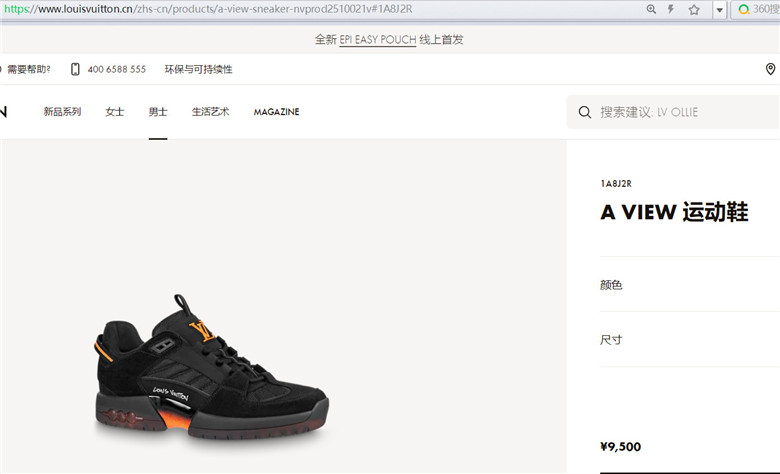Image resolution: width=780 pixels, height=474 pixels.
Task: Open the 新品系列 menu
Action: tap(62, 112)
